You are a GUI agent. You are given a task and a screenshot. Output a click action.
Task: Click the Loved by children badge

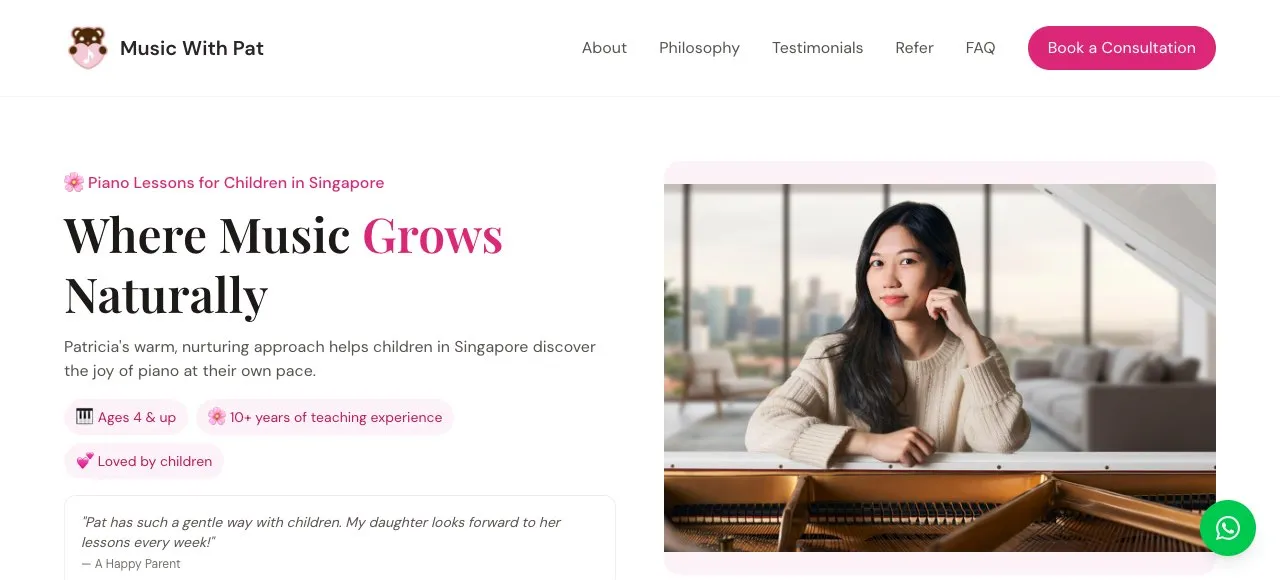(x=144, y=461)
